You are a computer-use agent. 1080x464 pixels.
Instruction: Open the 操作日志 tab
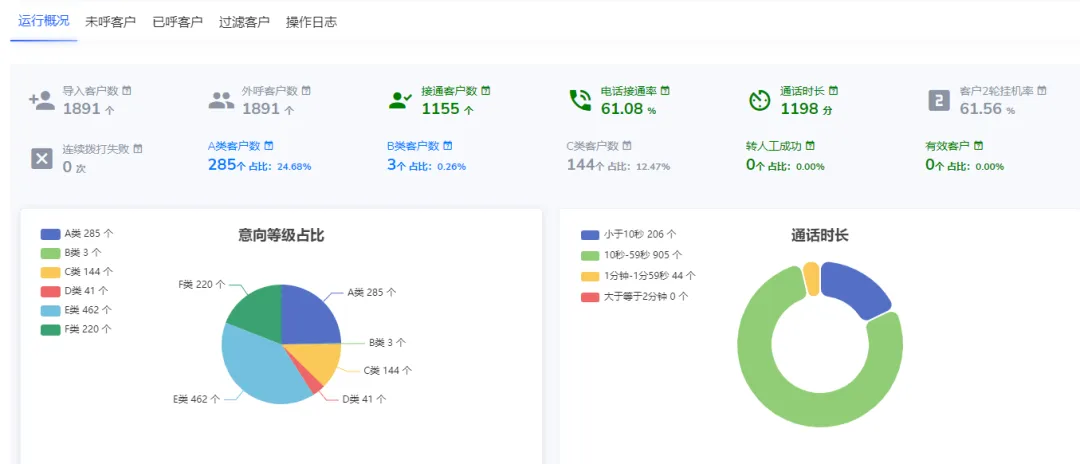coord(311,22)
